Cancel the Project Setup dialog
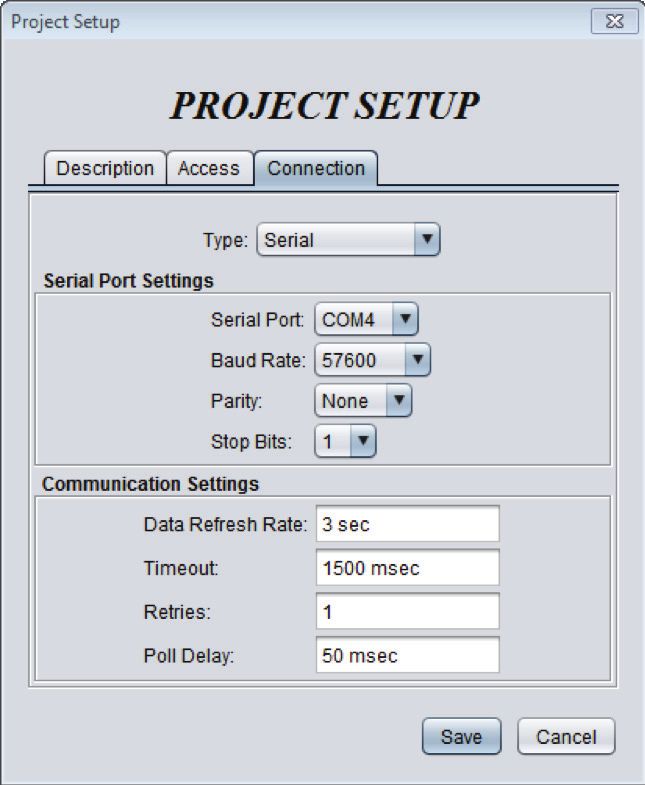This screenshot has height=785, width=645. (x=566, y=736)
